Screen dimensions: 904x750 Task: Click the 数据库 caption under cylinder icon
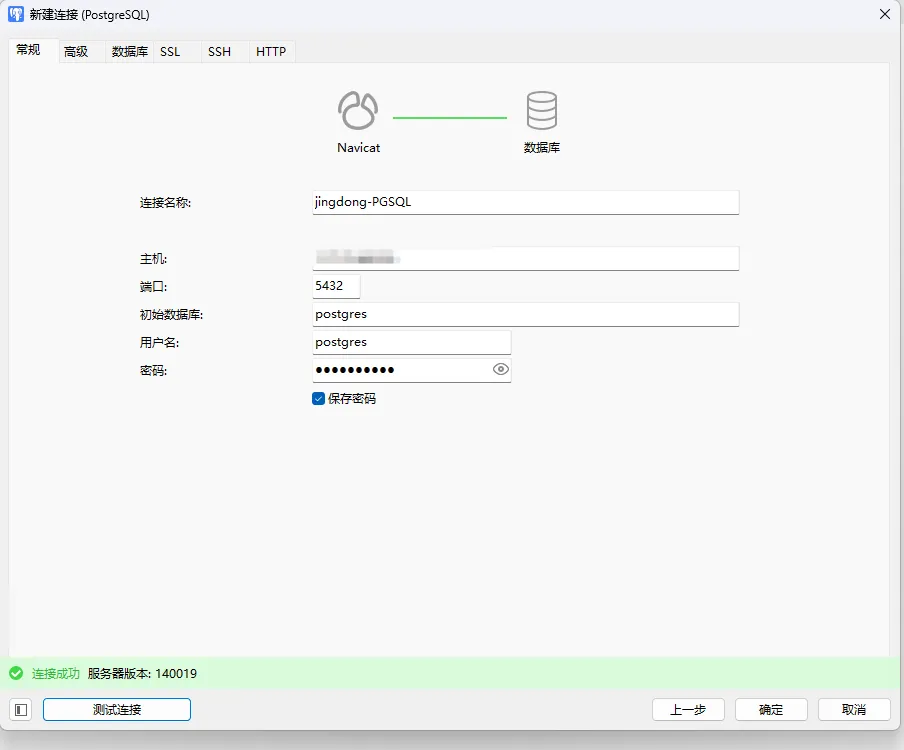541,148
